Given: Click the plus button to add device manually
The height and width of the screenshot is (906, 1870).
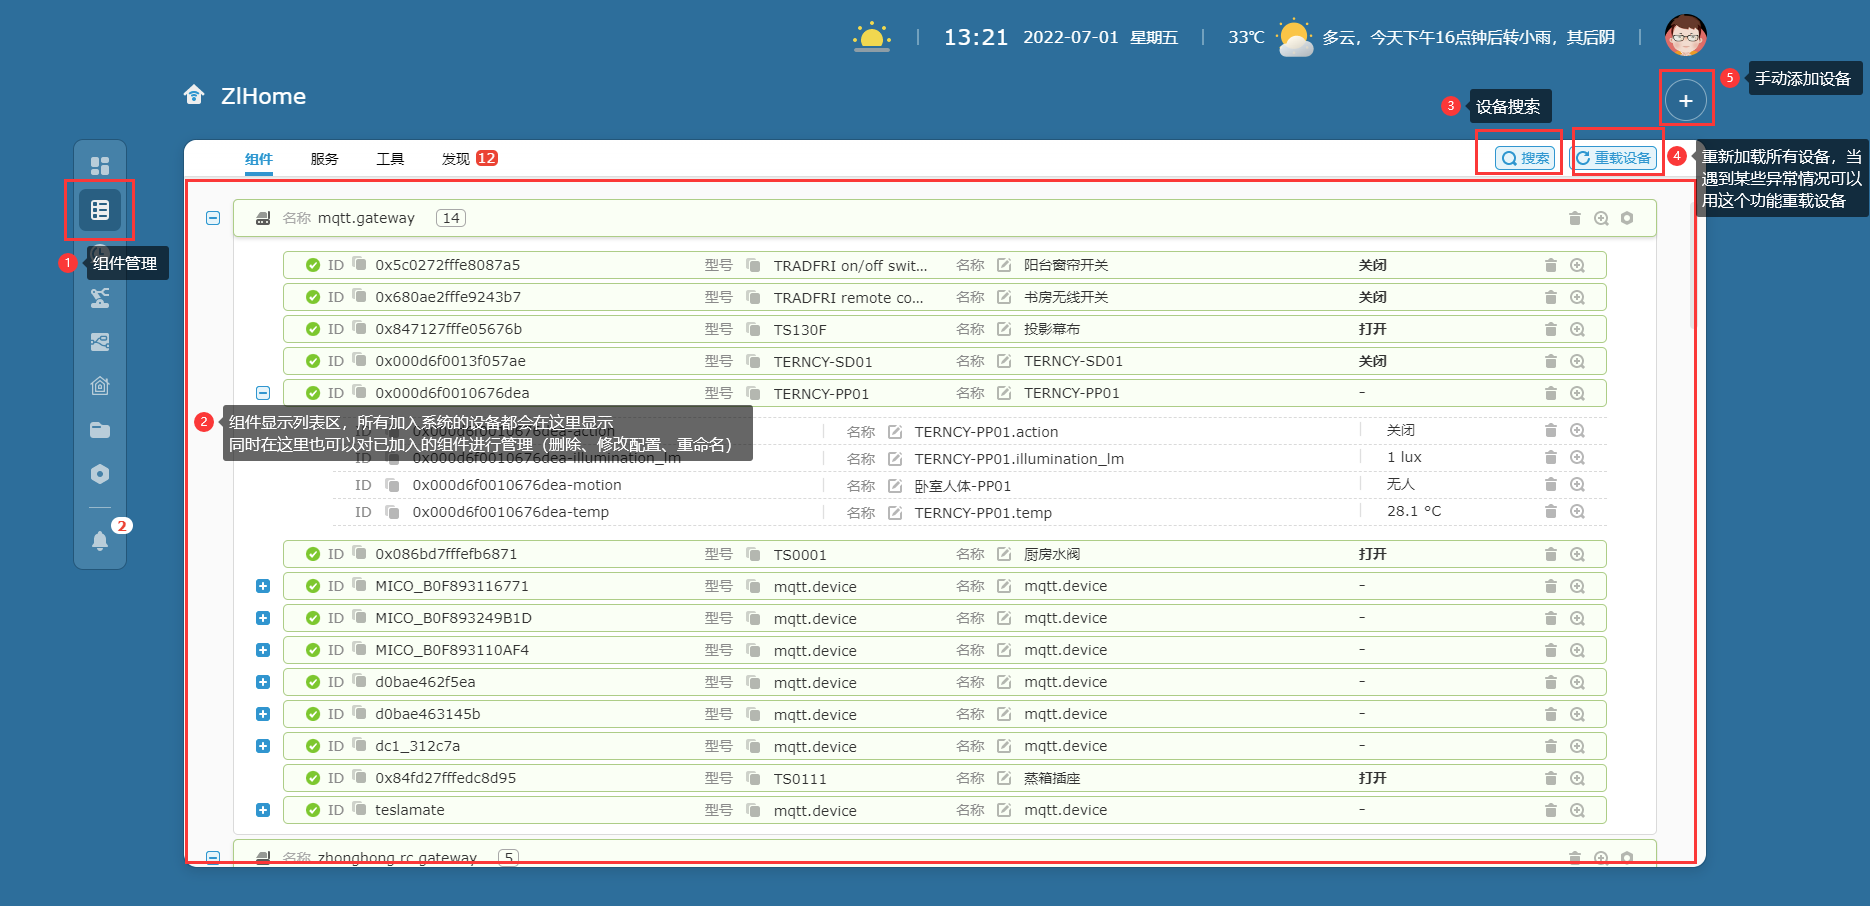Looking at the screenshot, I should 1686,100.
